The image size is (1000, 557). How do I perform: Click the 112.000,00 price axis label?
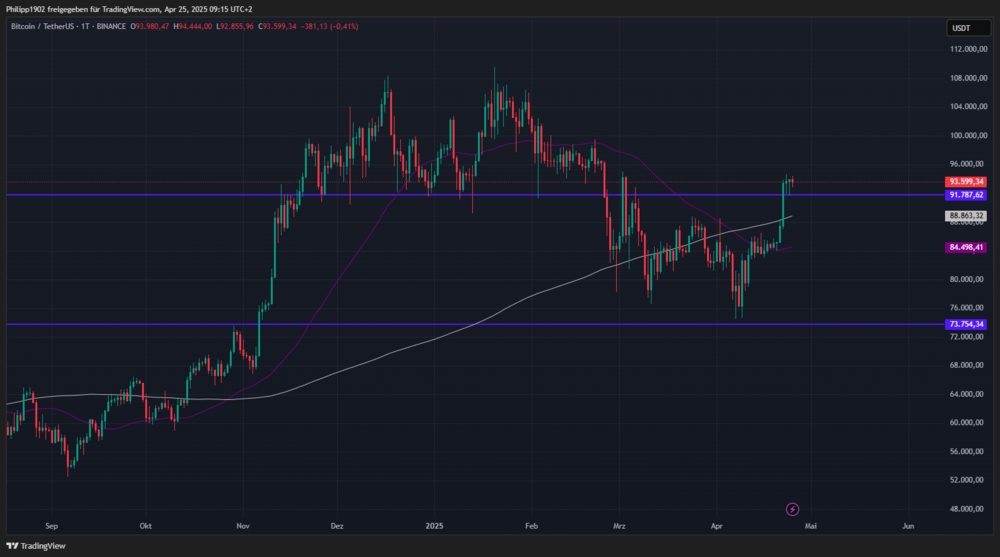tap(968, 49)
